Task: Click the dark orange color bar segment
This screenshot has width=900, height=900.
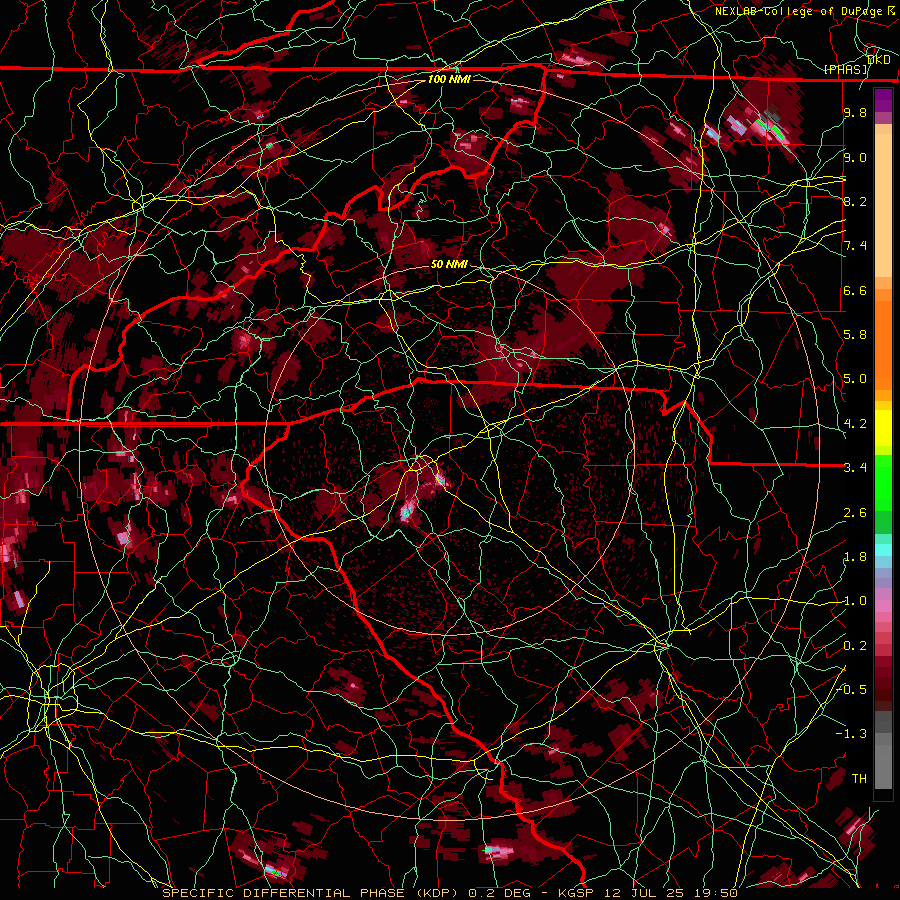Action: [883, 344]
